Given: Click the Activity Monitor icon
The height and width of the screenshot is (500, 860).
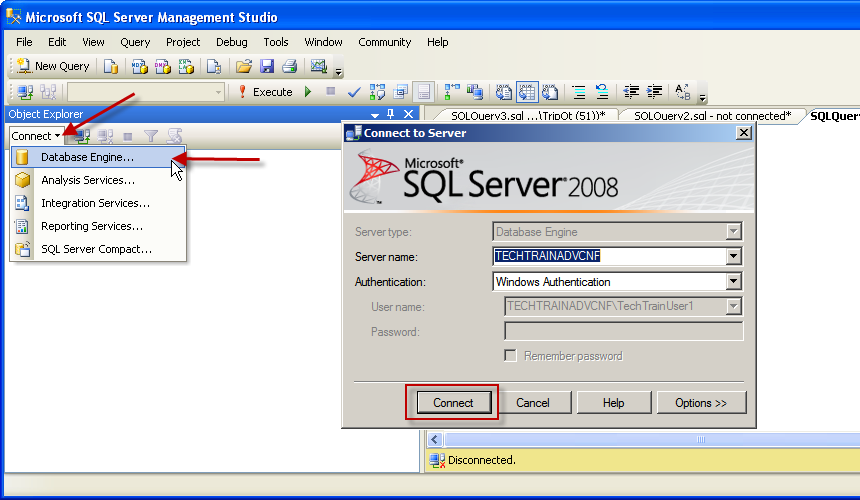Looking at the screenshot, I should pyautogui.click(x=319, y=66).
